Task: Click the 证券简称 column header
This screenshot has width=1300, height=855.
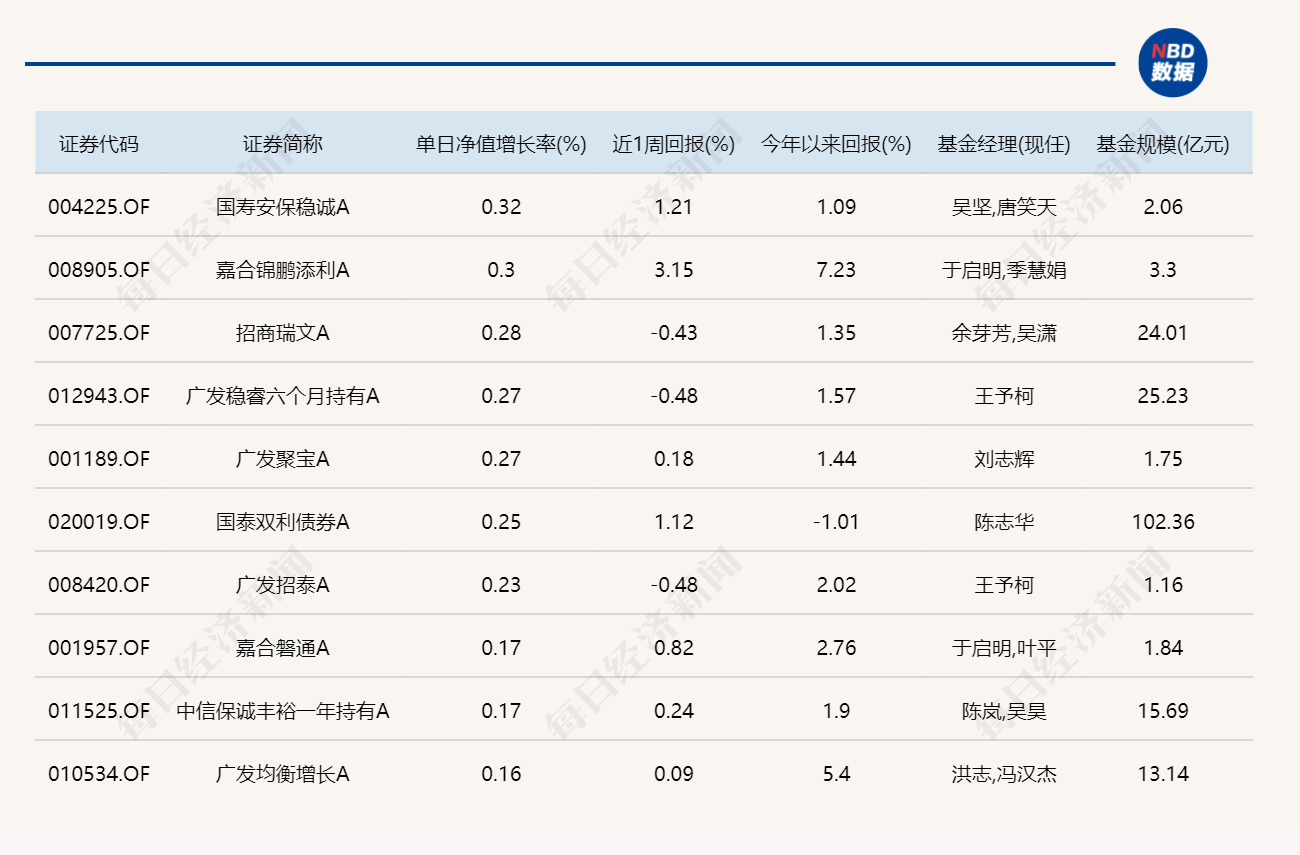Action: click(282, 144)
